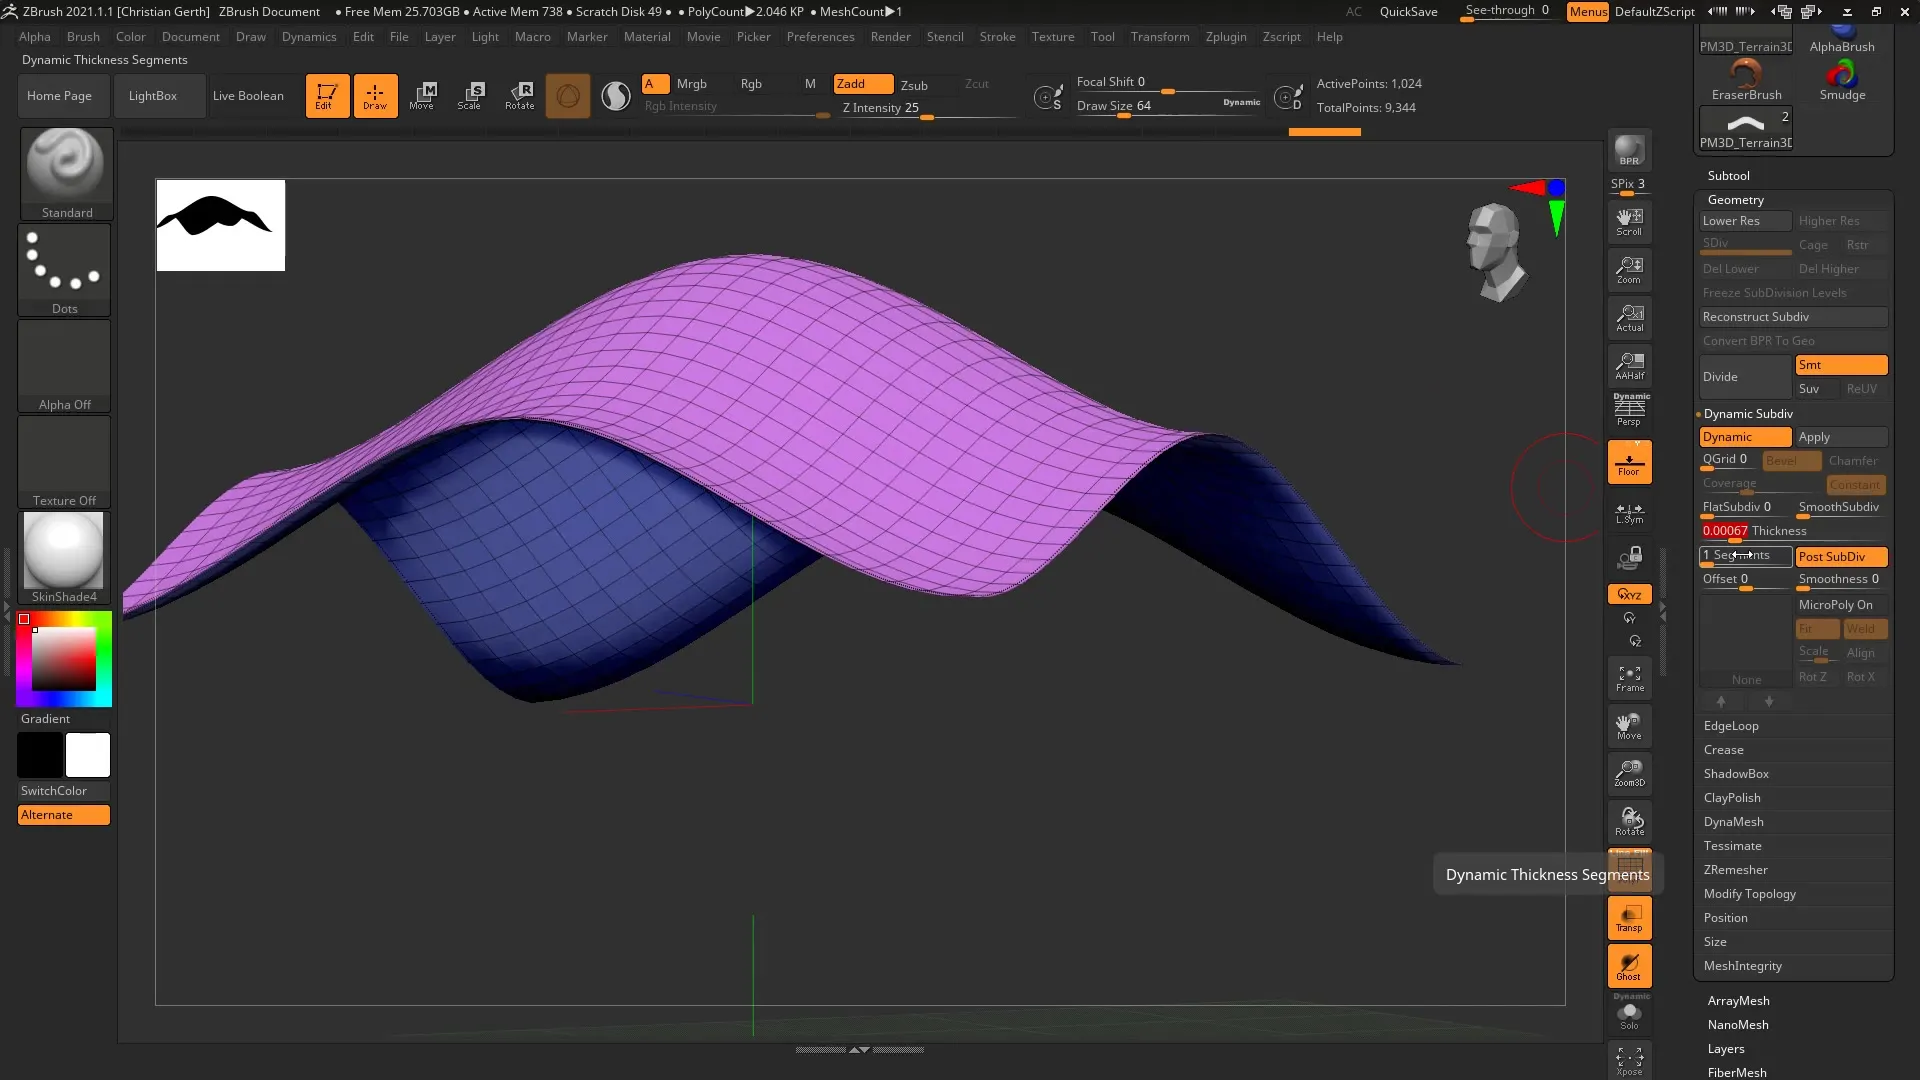Open the Dynamics menu

pos(309,37)
